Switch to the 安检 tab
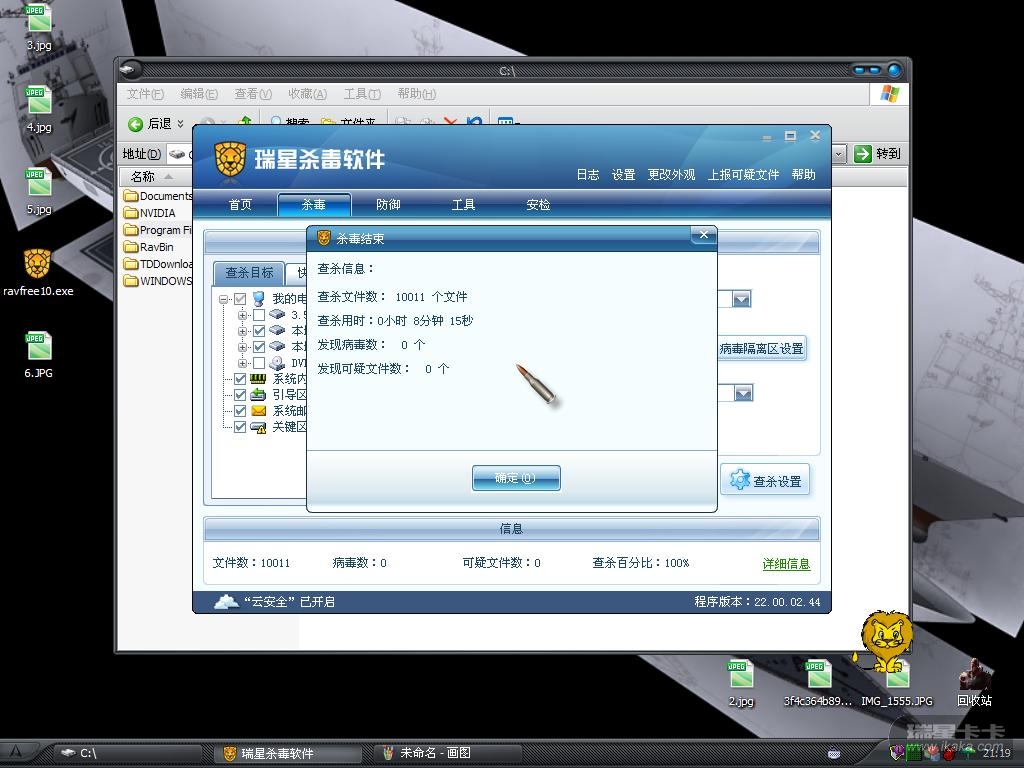Image resolution: width=1024 pixels, height=768 pixels. (x=538, y=204)
